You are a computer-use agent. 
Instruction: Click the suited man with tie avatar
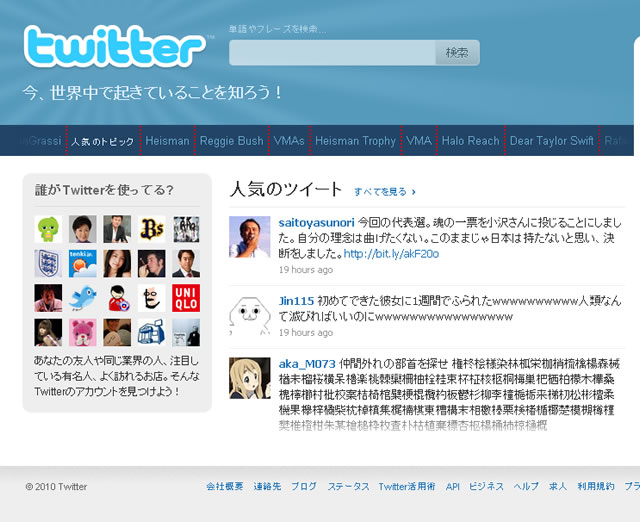(x=186, y=264)
